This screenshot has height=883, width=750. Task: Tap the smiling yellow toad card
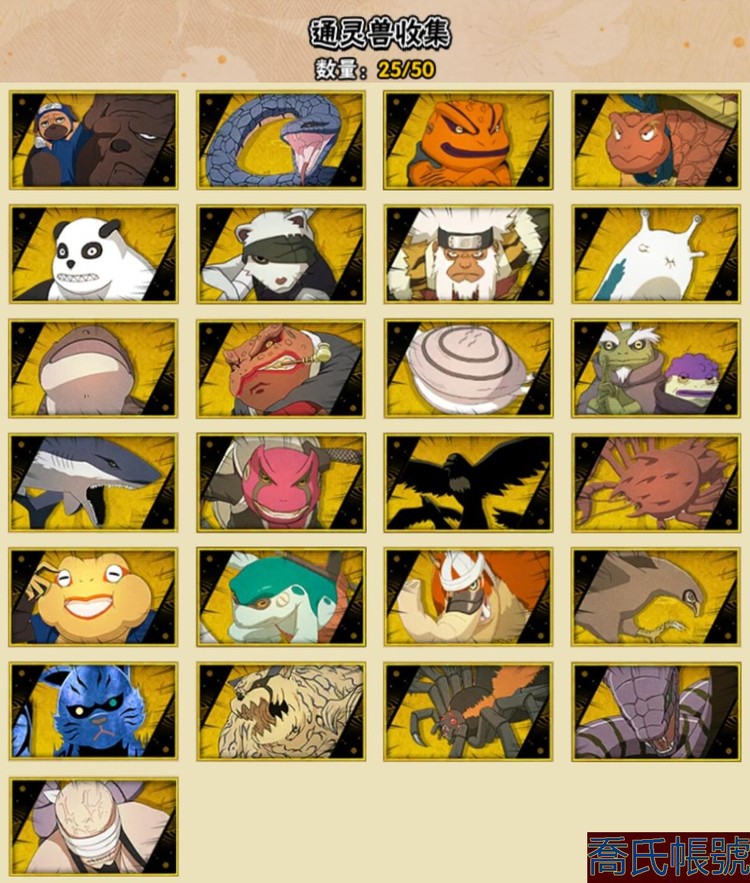pos(93,597)
